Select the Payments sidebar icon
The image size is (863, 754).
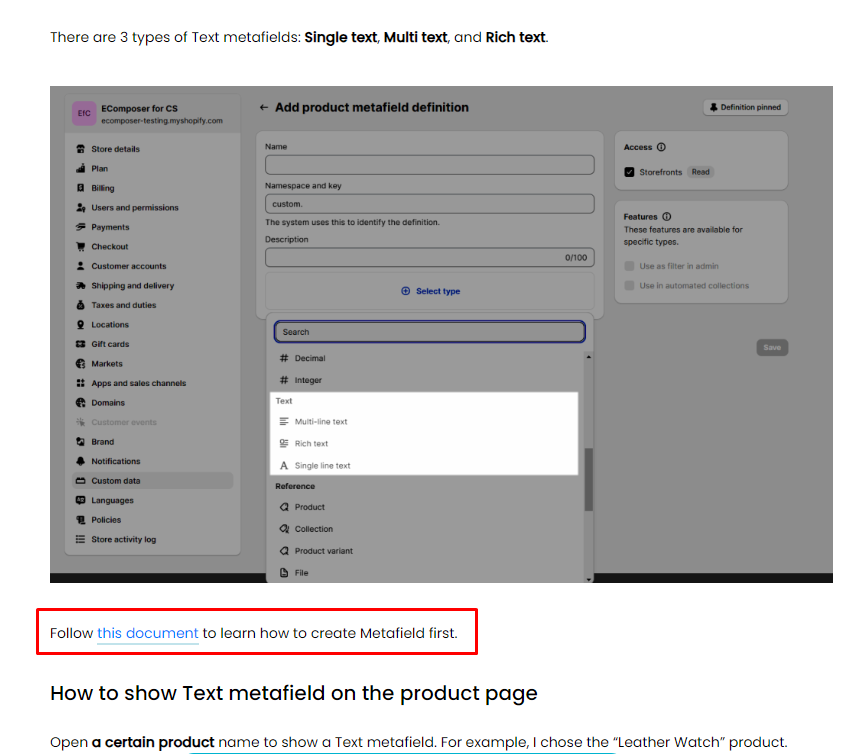pos(81,227)
